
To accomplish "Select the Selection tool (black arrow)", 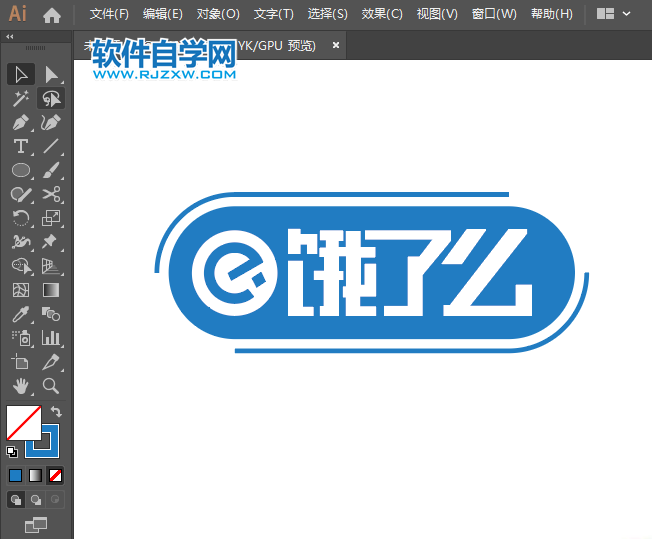I will [21, 75].
